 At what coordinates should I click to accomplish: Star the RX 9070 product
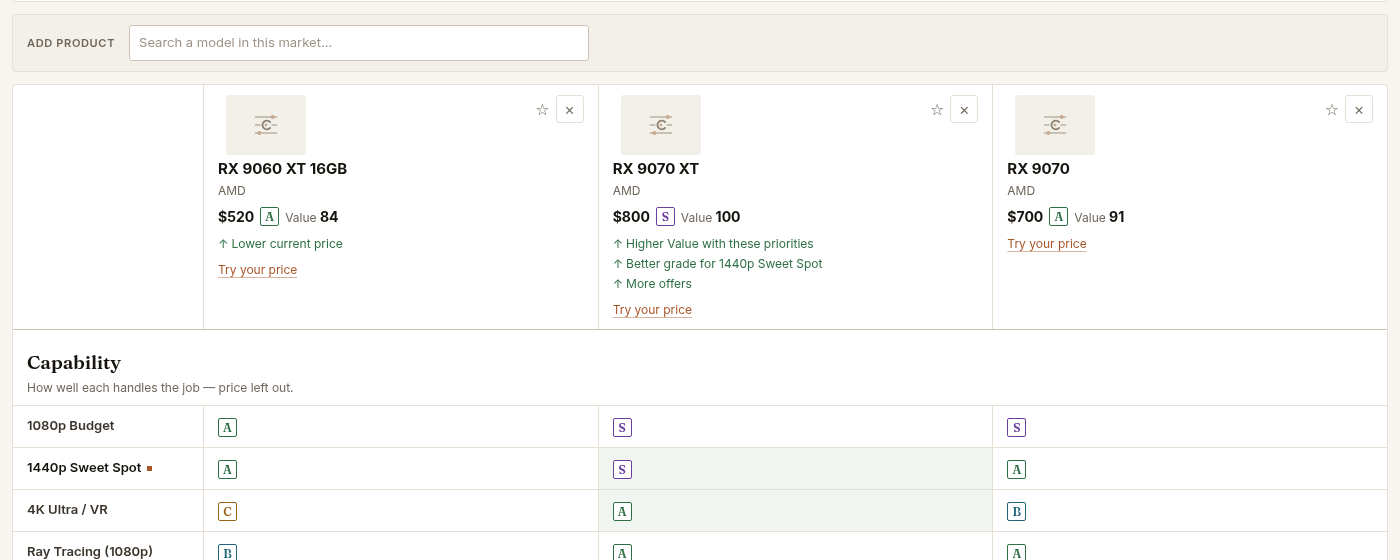pyautogui.click(x=1332, y=110)
